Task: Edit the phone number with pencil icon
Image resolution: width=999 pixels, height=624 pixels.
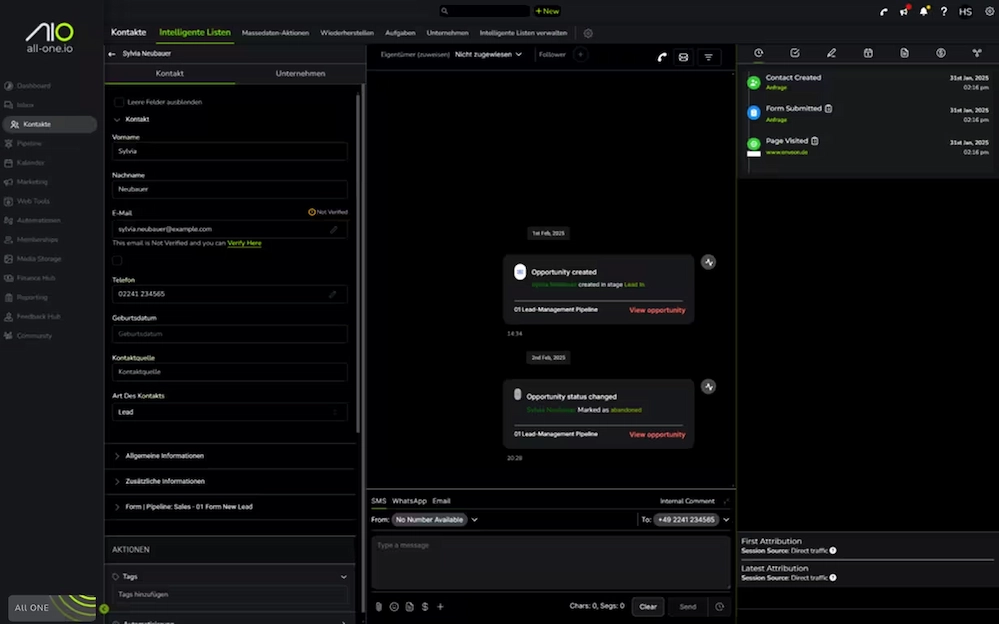Action: pos(332,294)
